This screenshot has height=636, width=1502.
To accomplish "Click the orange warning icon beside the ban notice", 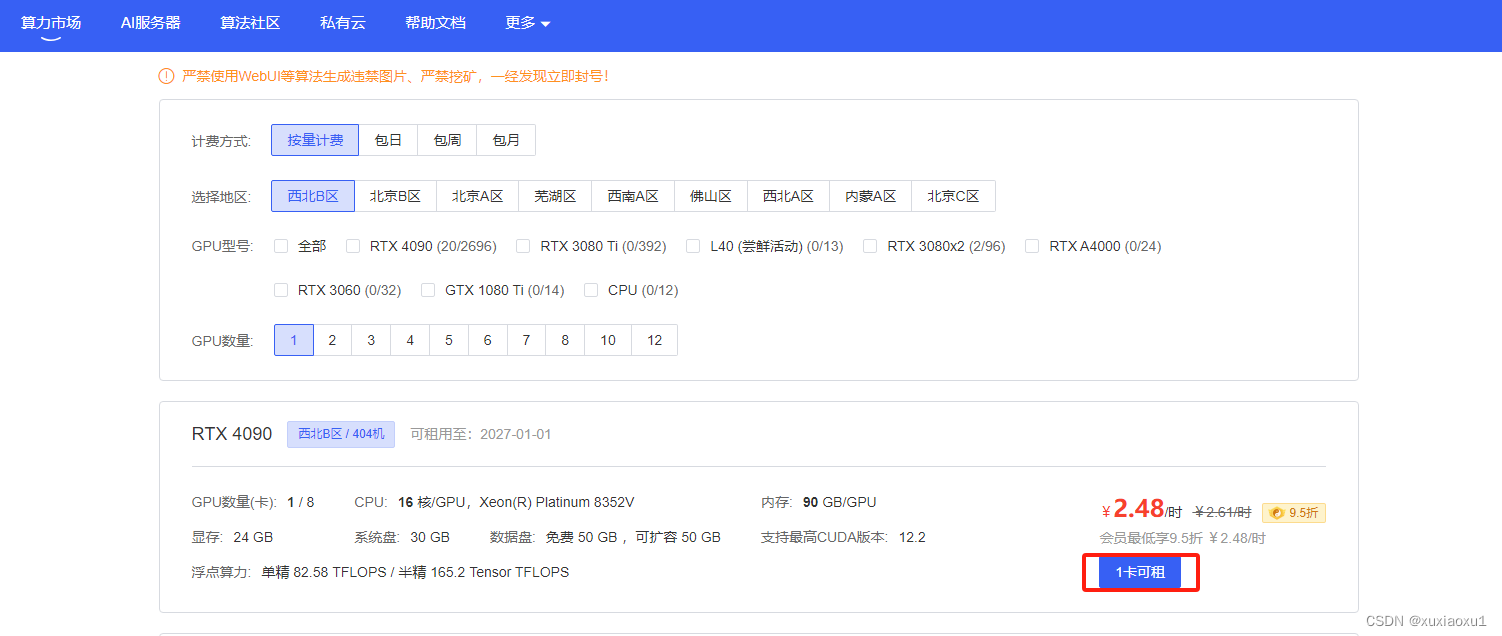I will (x=166, y=74).
